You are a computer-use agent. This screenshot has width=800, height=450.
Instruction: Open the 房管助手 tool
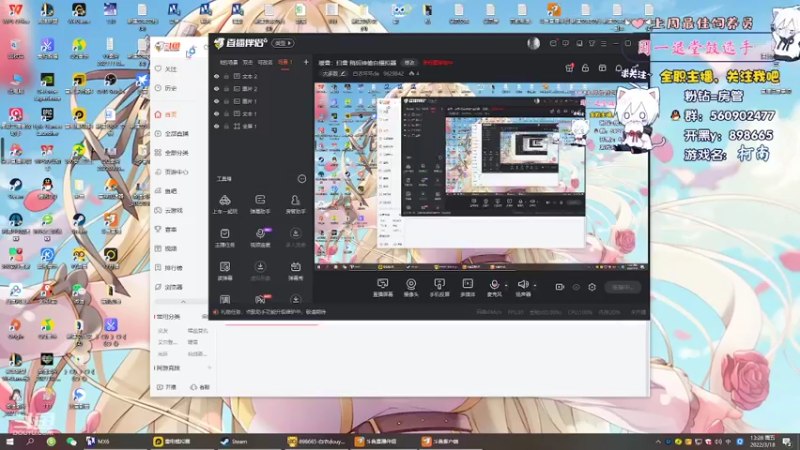(x=295, y=204)
